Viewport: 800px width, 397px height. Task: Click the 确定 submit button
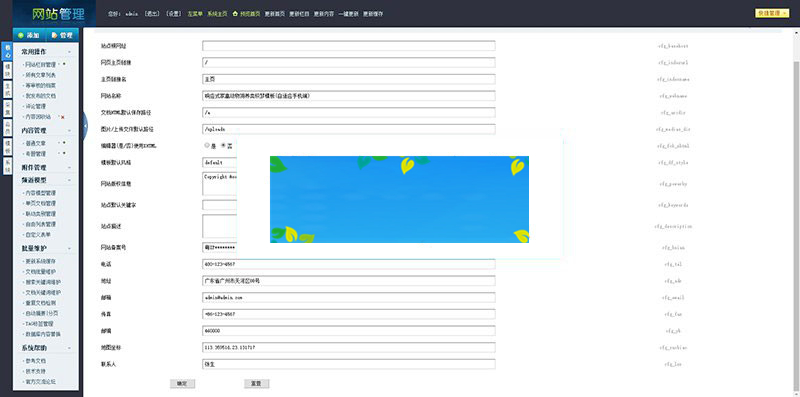[x=182, y=384]
